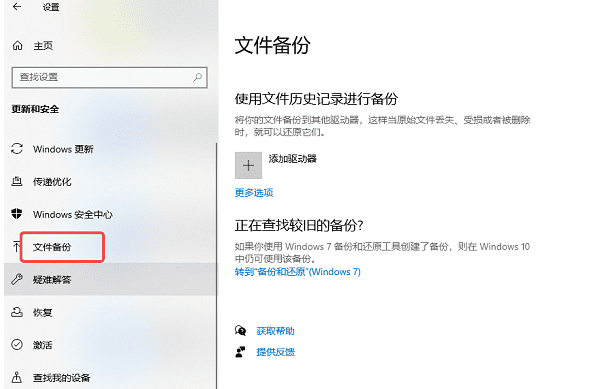This screenshot has width=599, height=389.
Task: Click the 恢复 recovery icon
Action: click(17, 312)
